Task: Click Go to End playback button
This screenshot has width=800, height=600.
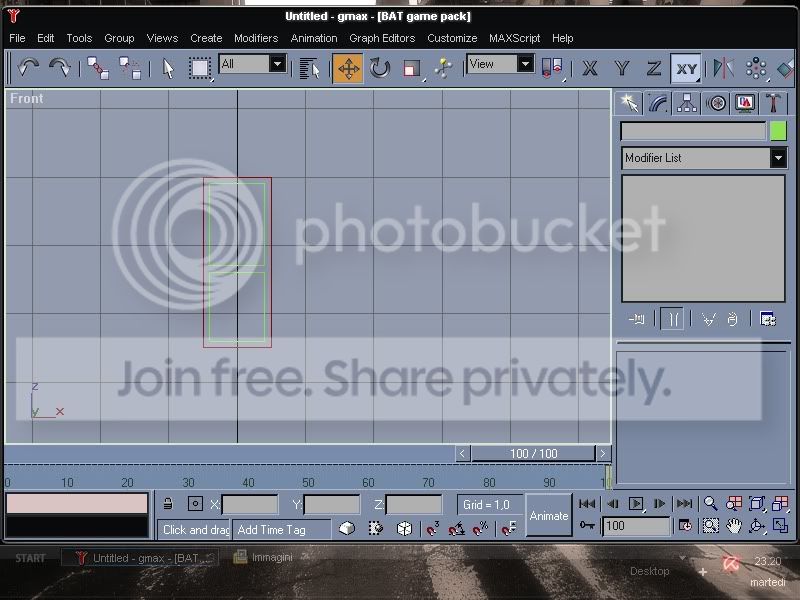Action: (x=684, y=504)
